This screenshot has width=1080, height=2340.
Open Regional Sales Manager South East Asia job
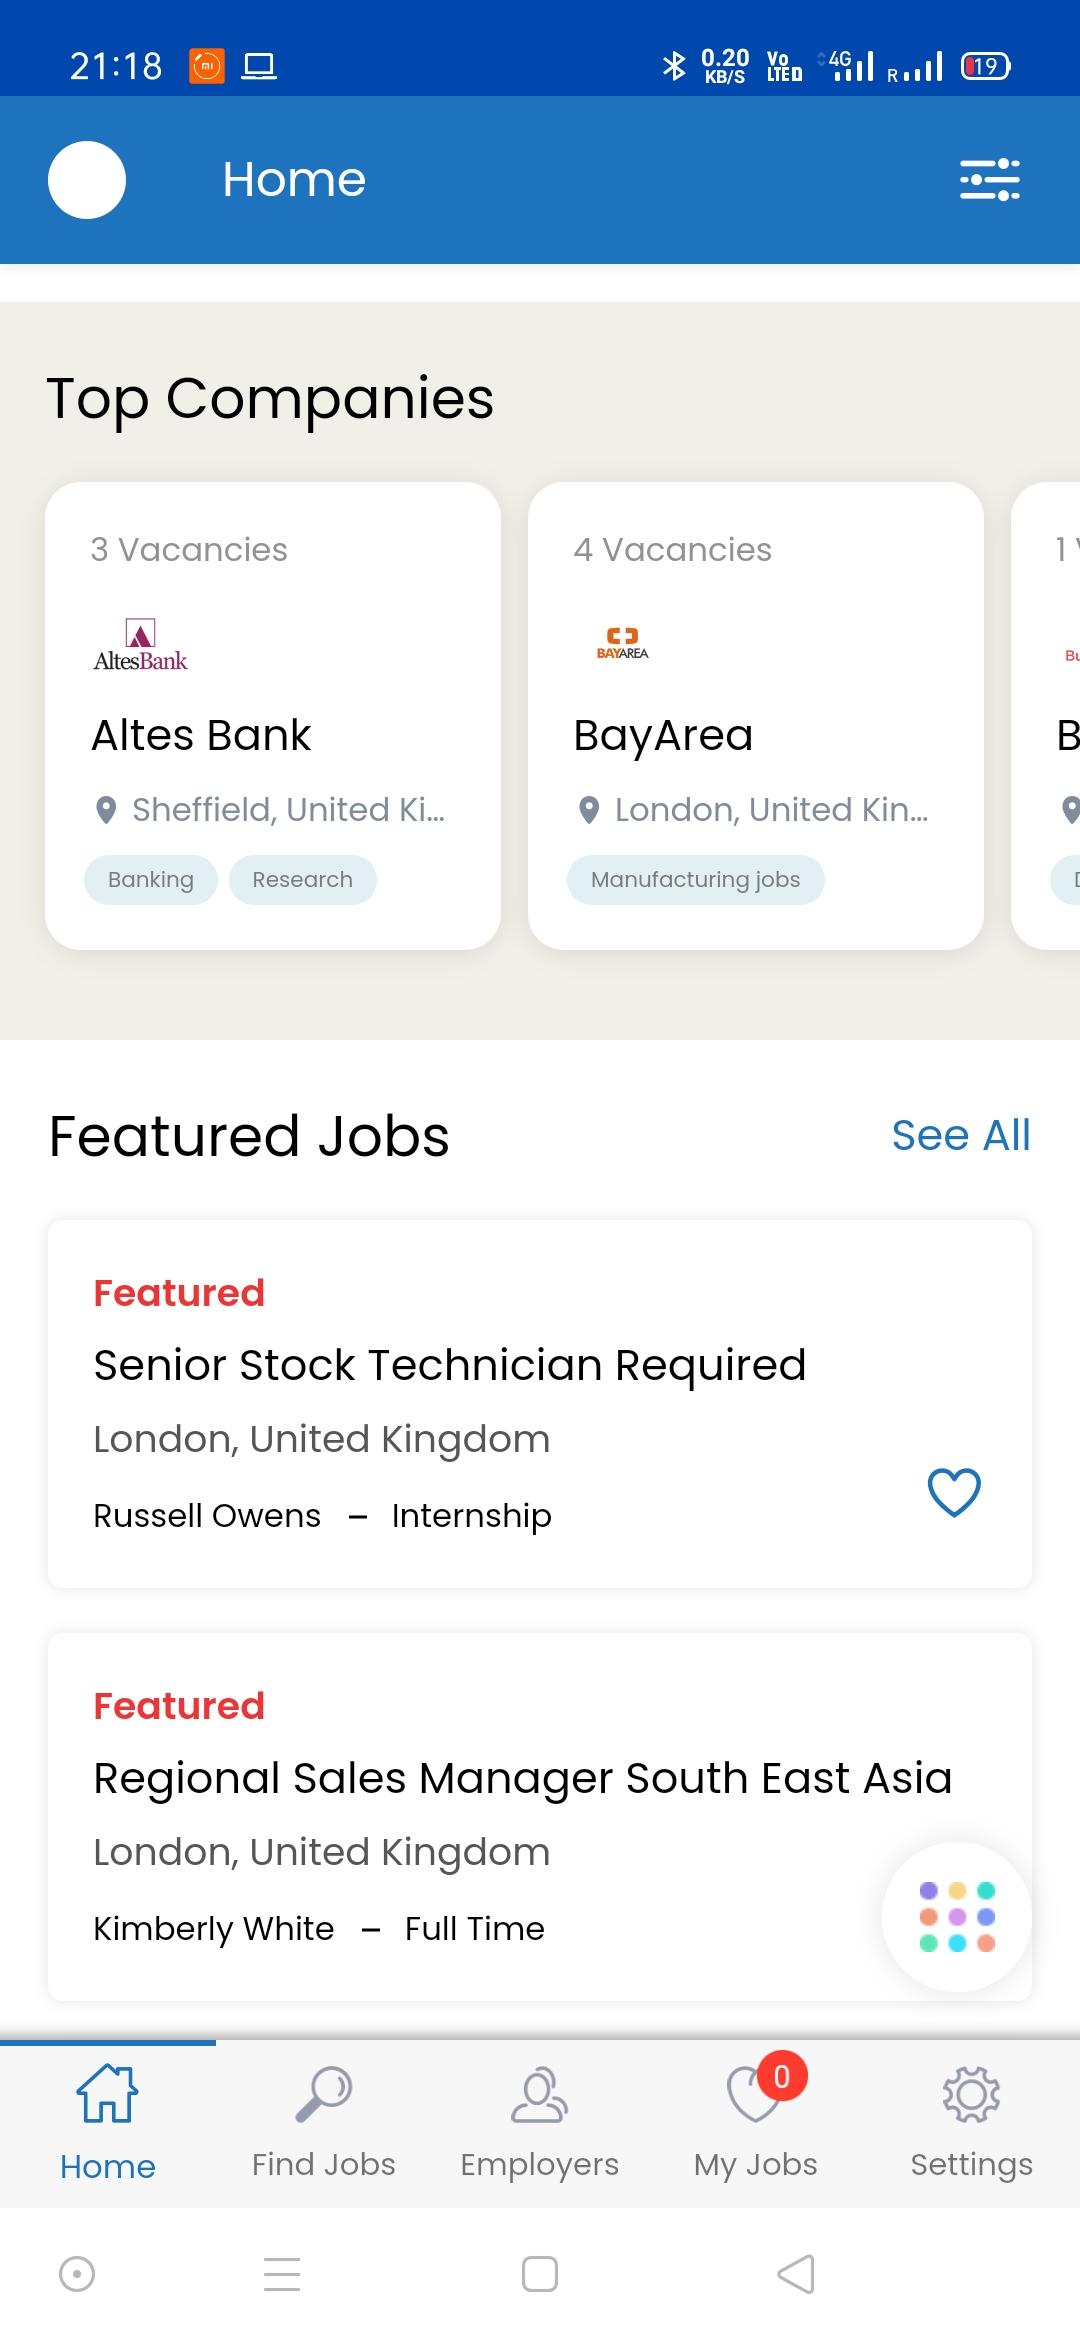540,1817
